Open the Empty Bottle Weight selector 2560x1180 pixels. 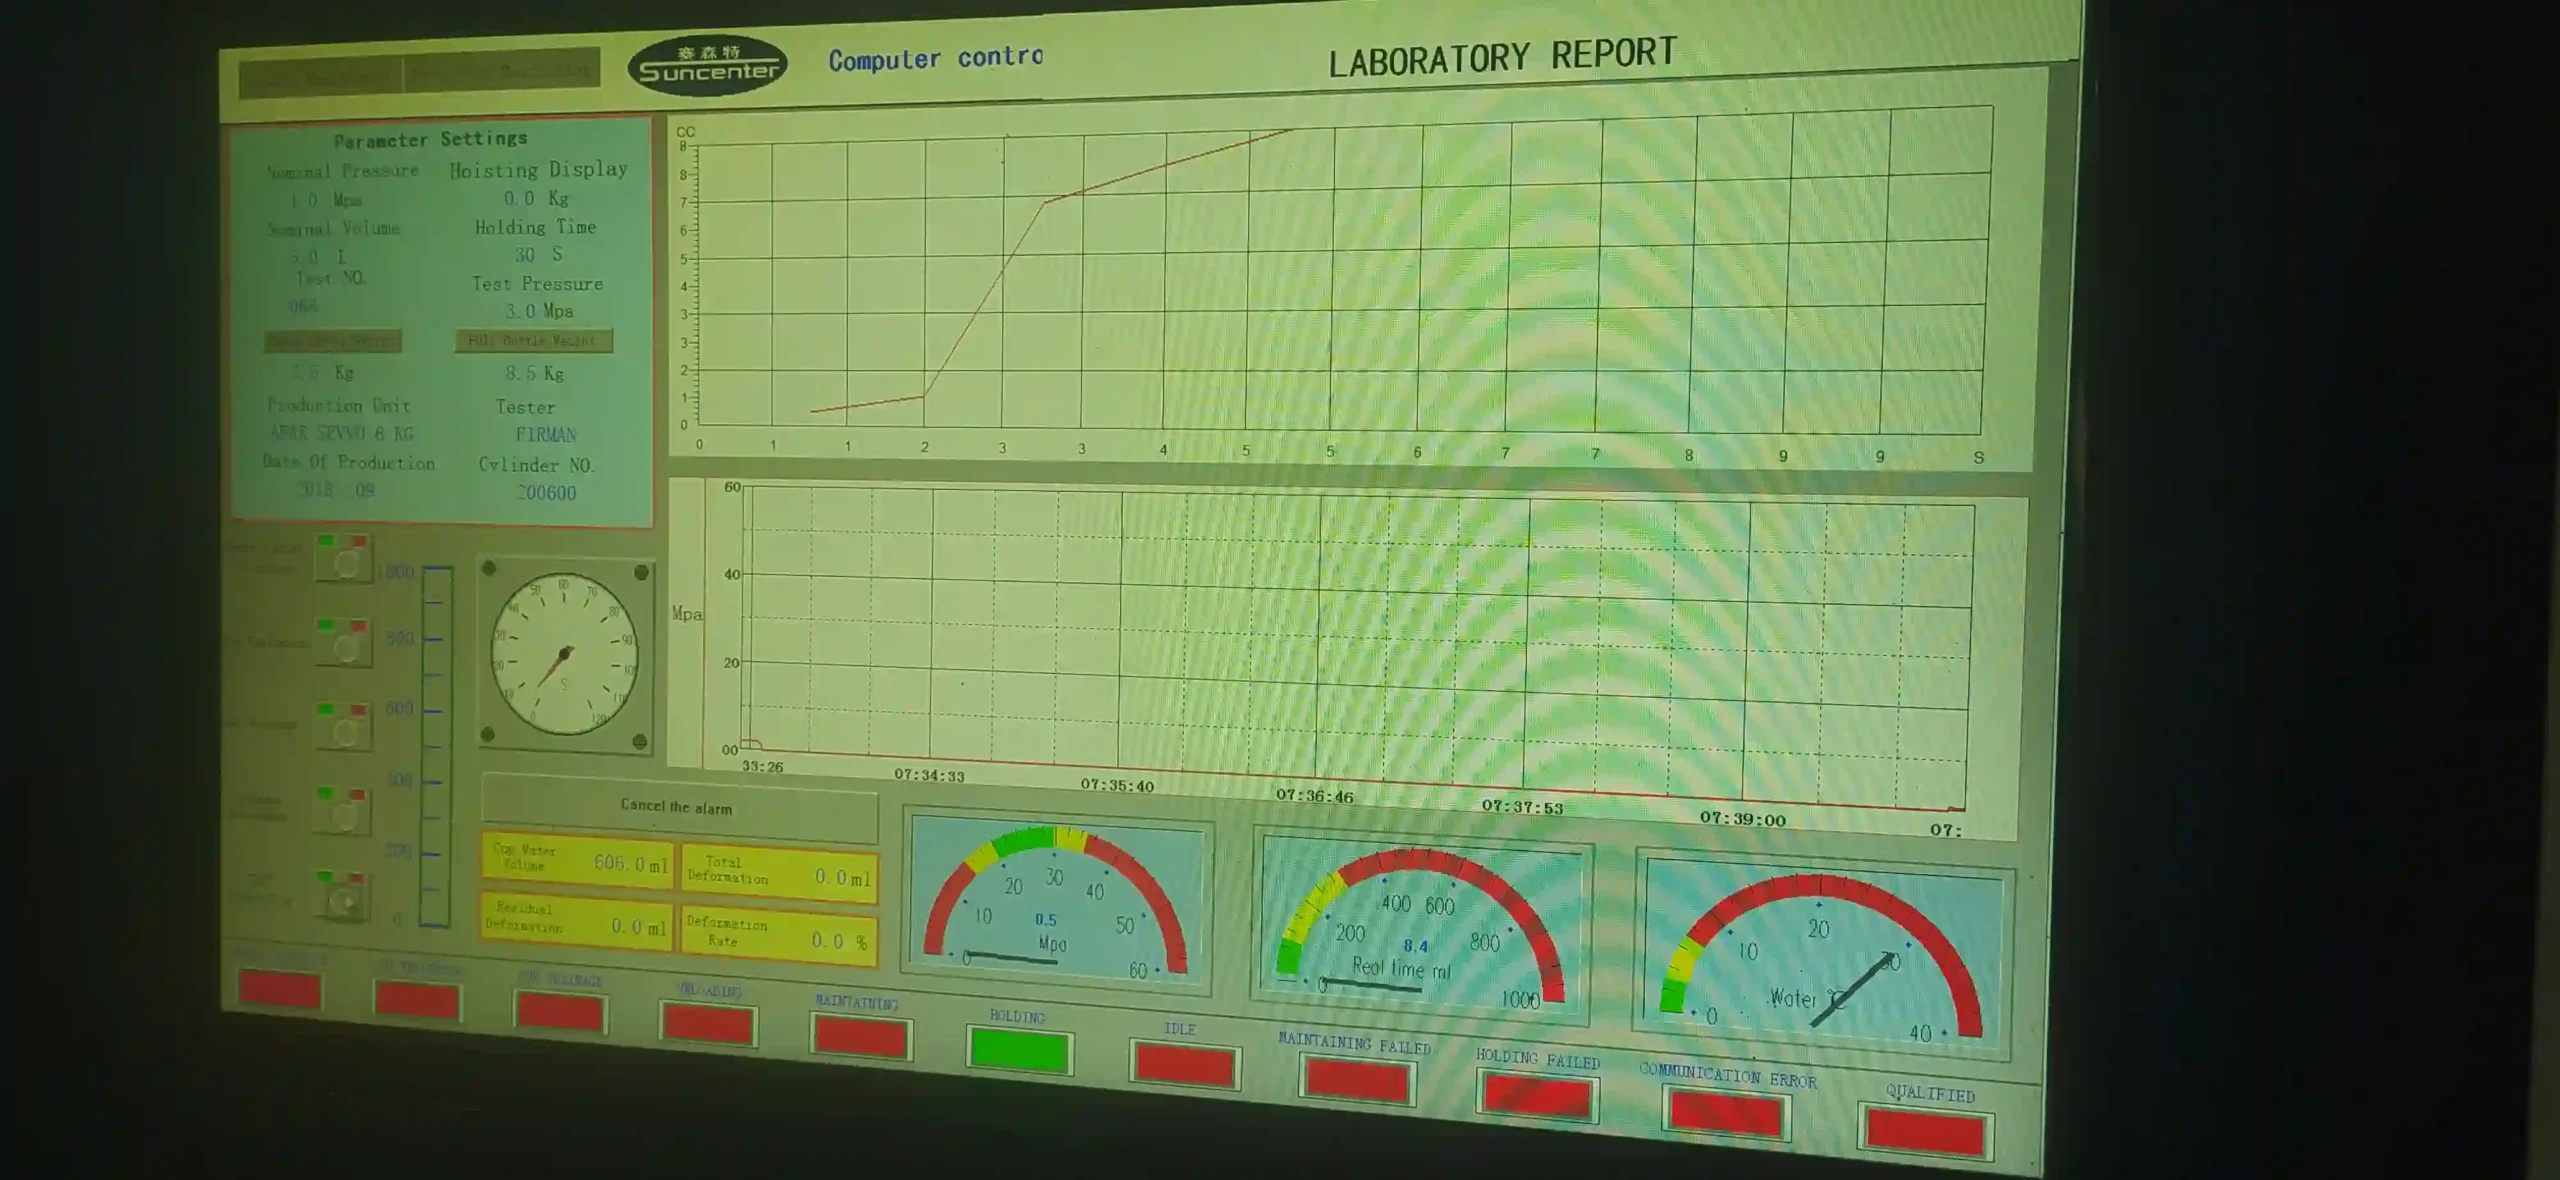pos(330,342)
